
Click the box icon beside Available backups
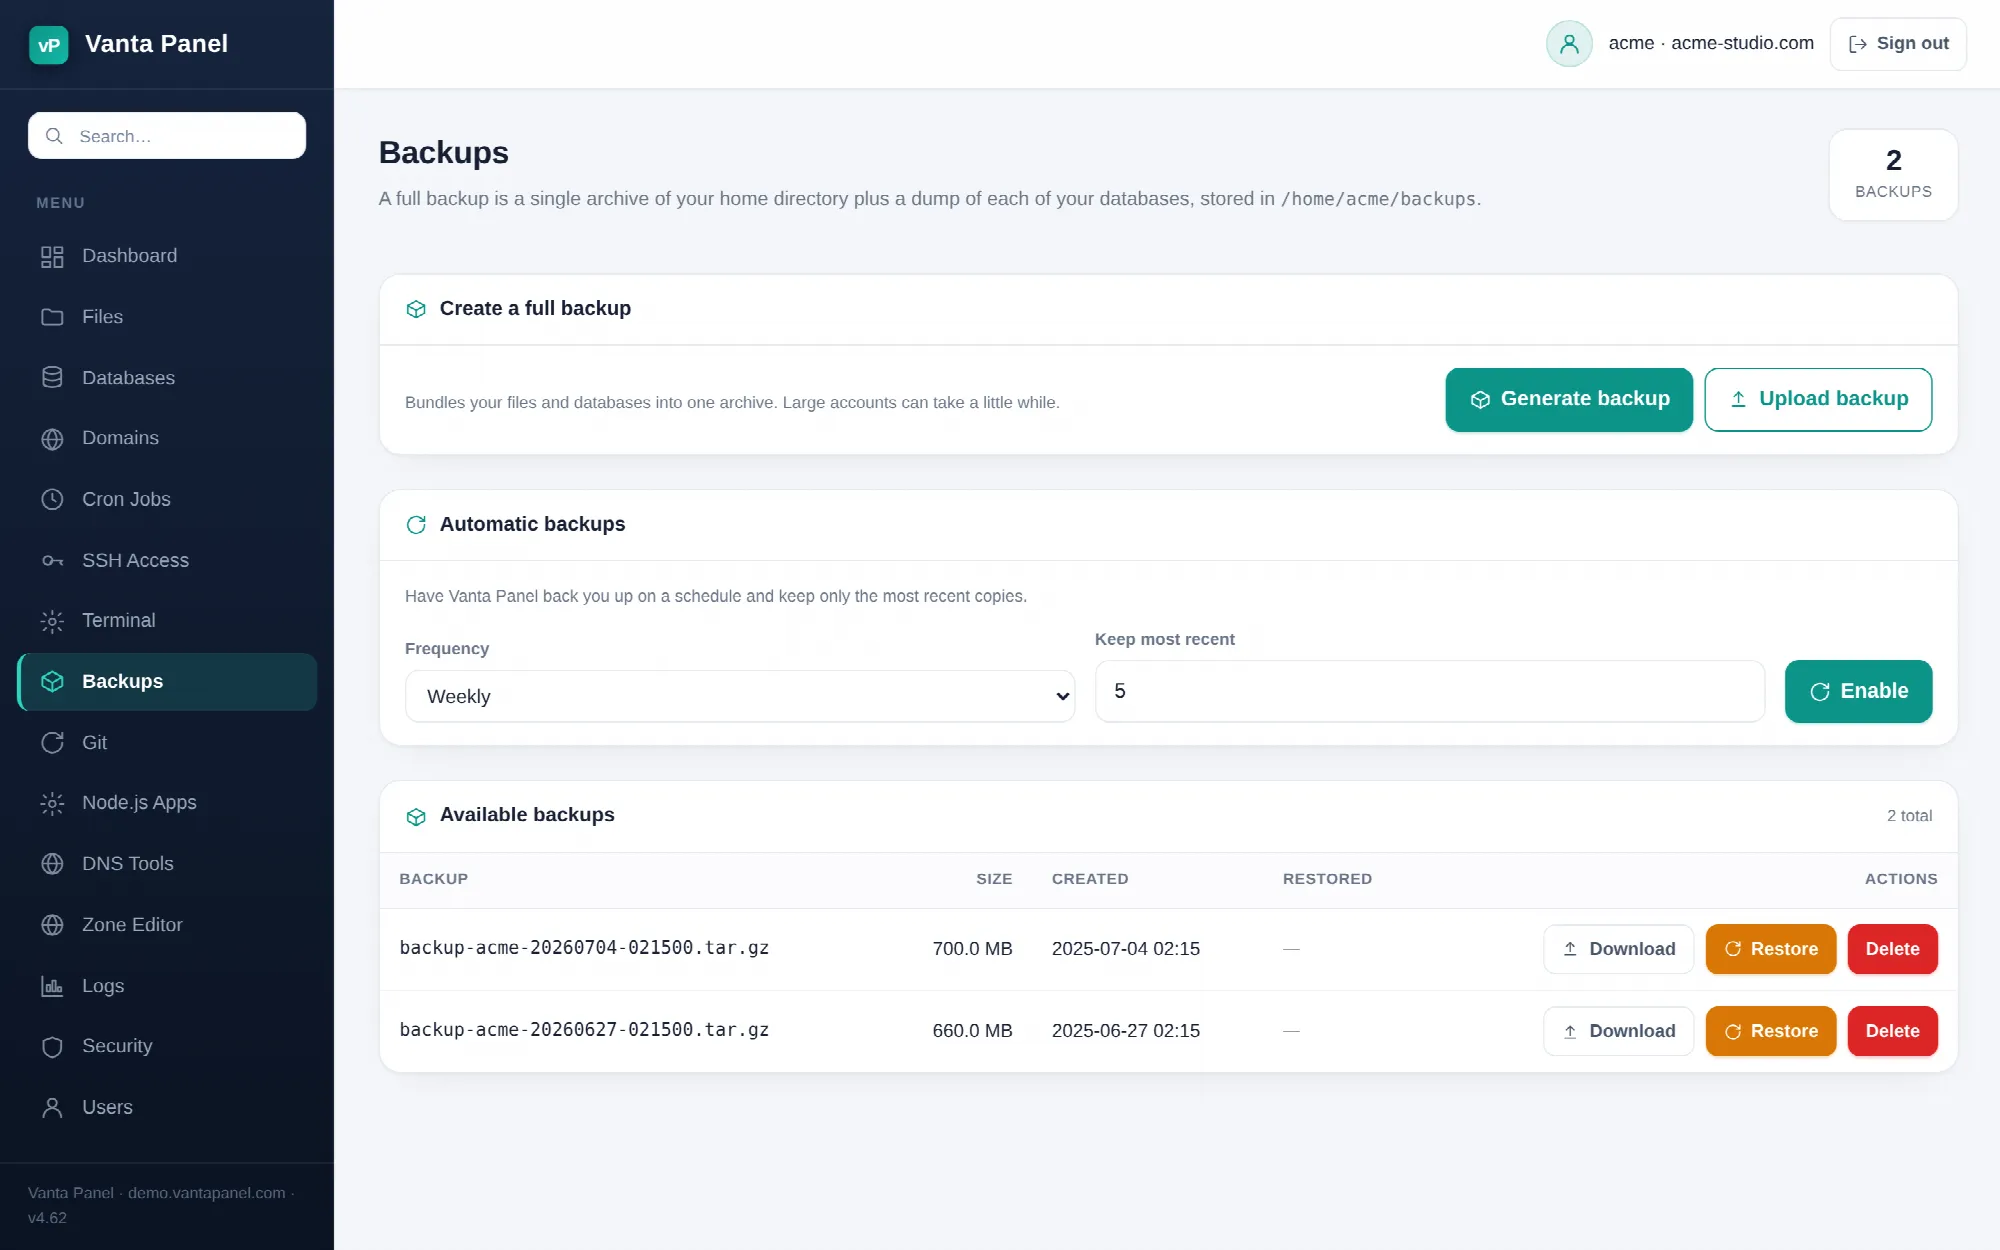click(x=416, y=816)
